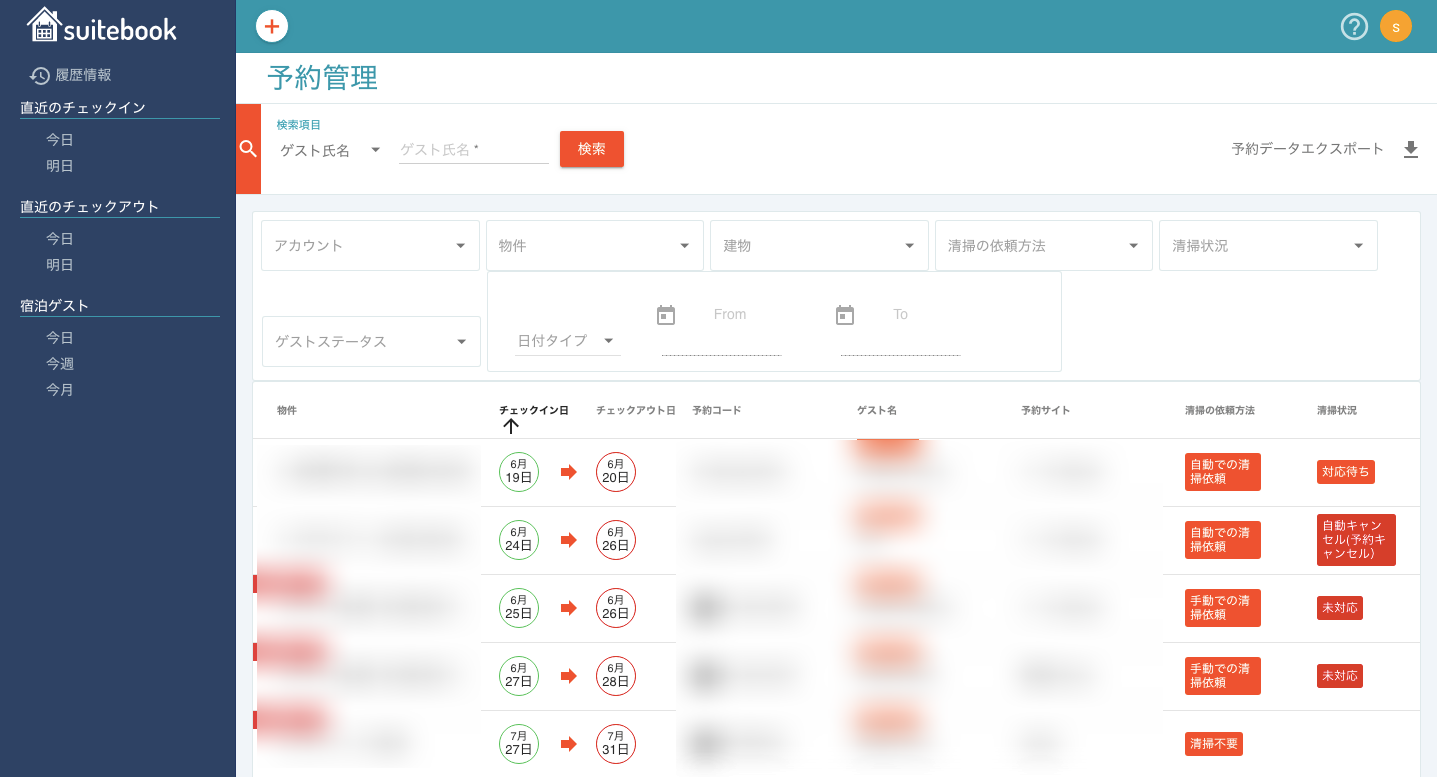The image size is (1437, 777).
Task: Click the 予約サイト column header
Action: click(1046, 411)
